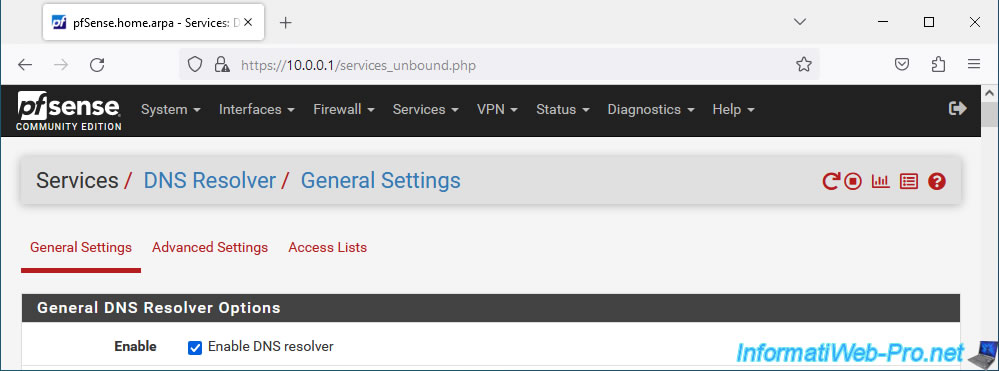Click the pfSense logout icon
Screen dimensions: 999x371
958,108
